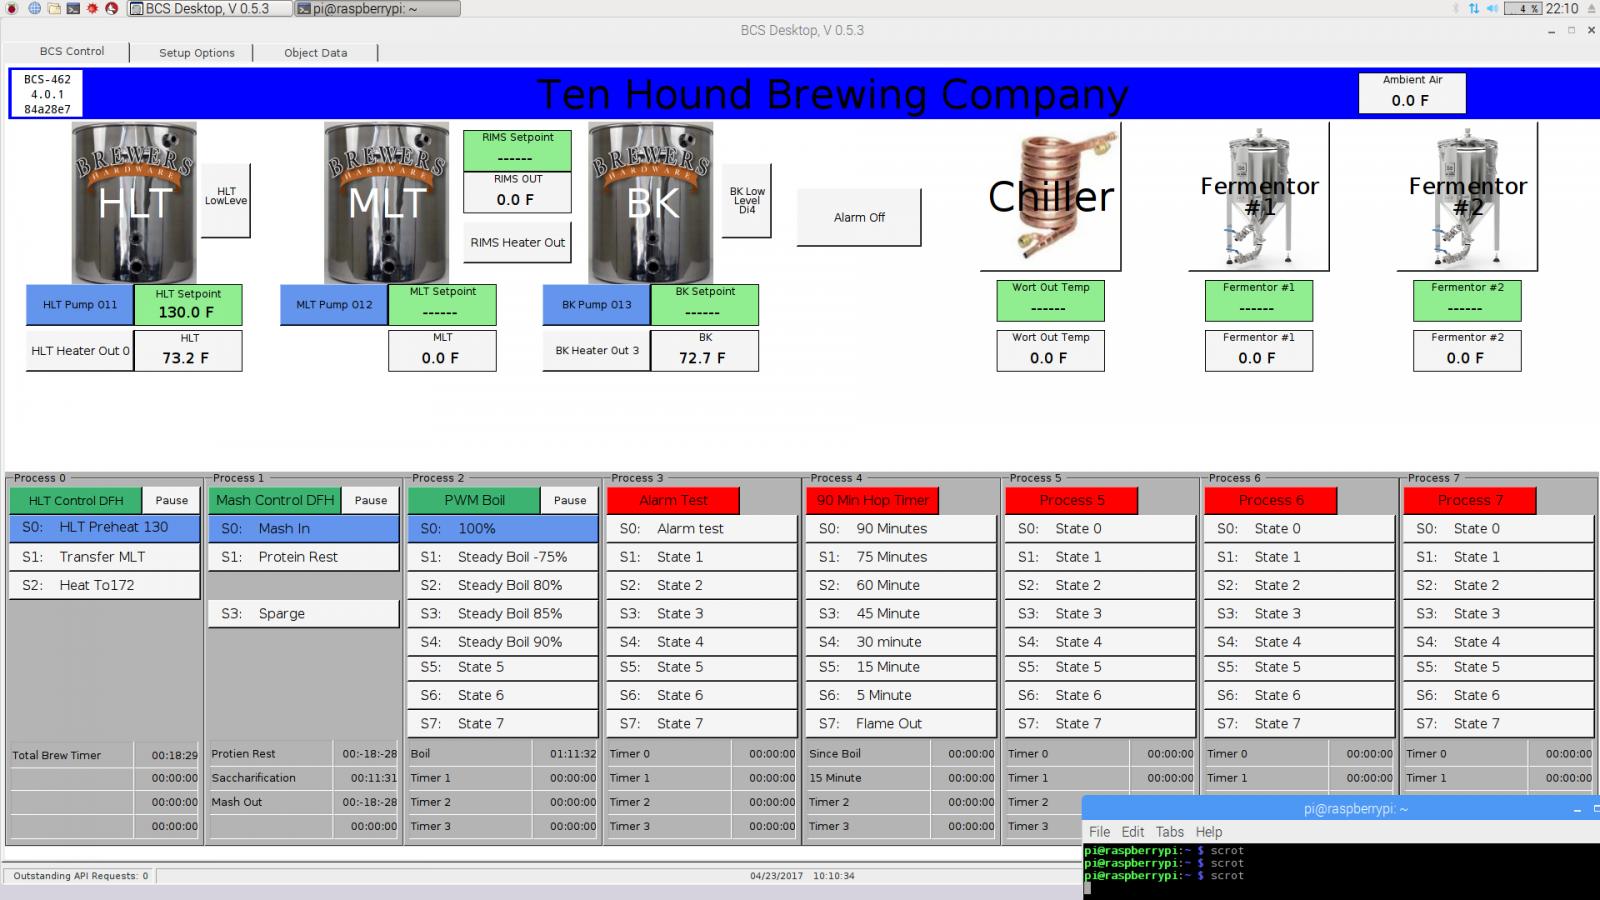Click the BK kettle image

pos(651,203)
